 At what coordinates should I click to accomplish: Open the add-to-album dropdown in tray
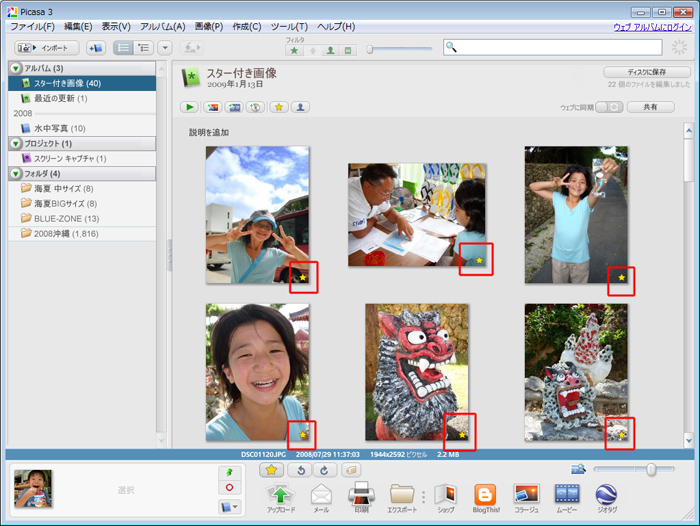pos(229,507)
